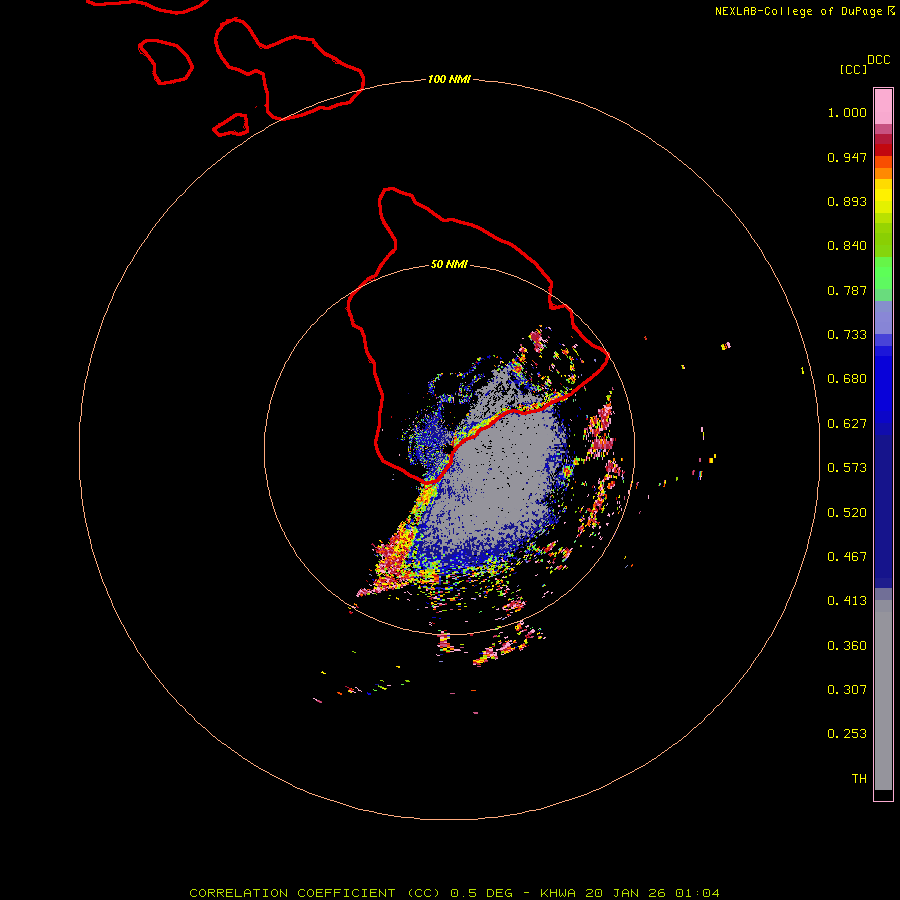Click the 0.573 legend value
The image size is (900, 900).
pos(847,468)
